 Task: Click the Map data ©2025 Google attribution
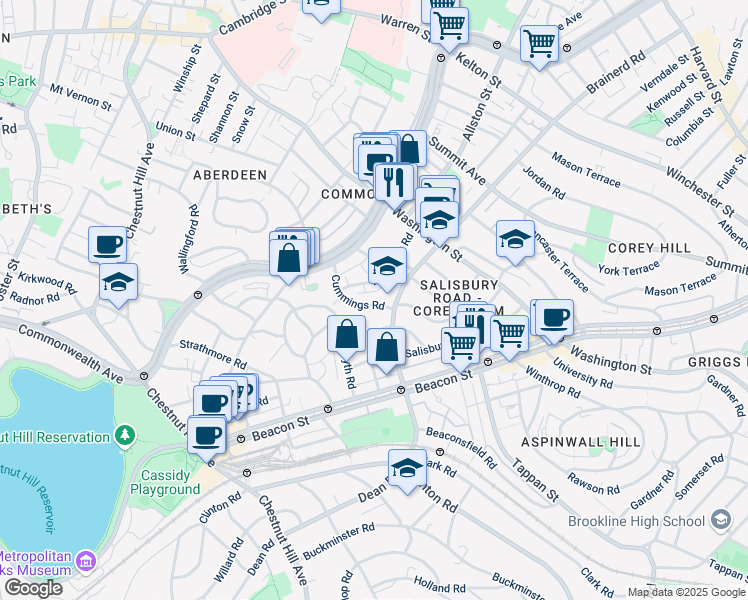(x=686, y=592)
